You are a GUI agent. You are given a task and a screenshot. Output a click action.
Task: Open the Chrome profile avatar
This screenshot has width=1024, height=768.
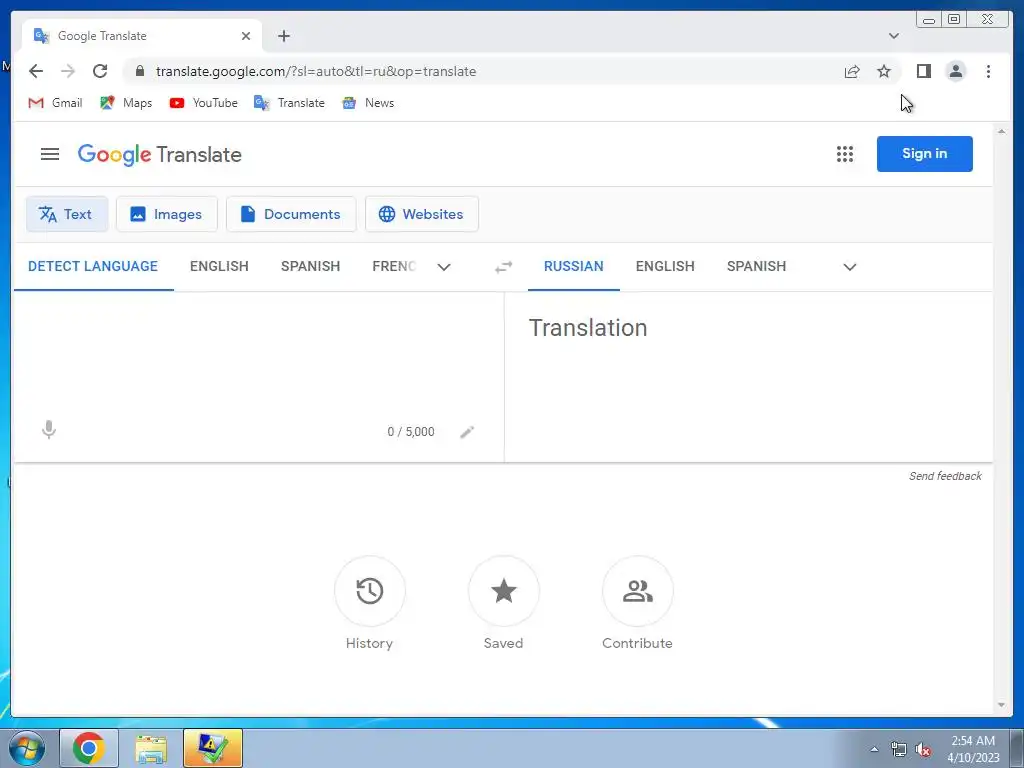click(955, 71)
